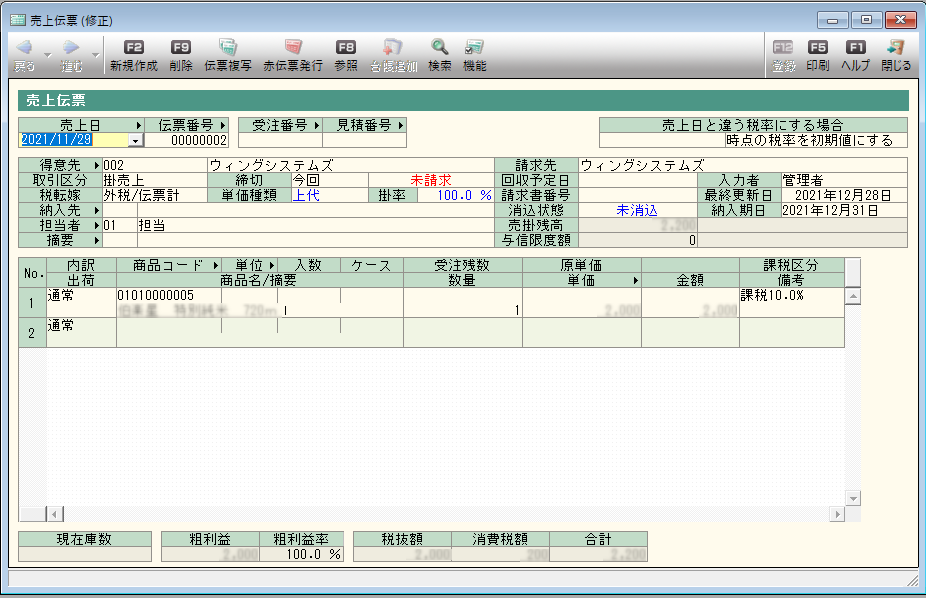Image resolution: width=926 pixels, height=598 pixels.
Task: Open dropdown arrow next to 進む
Action: (x=95, y=55)
